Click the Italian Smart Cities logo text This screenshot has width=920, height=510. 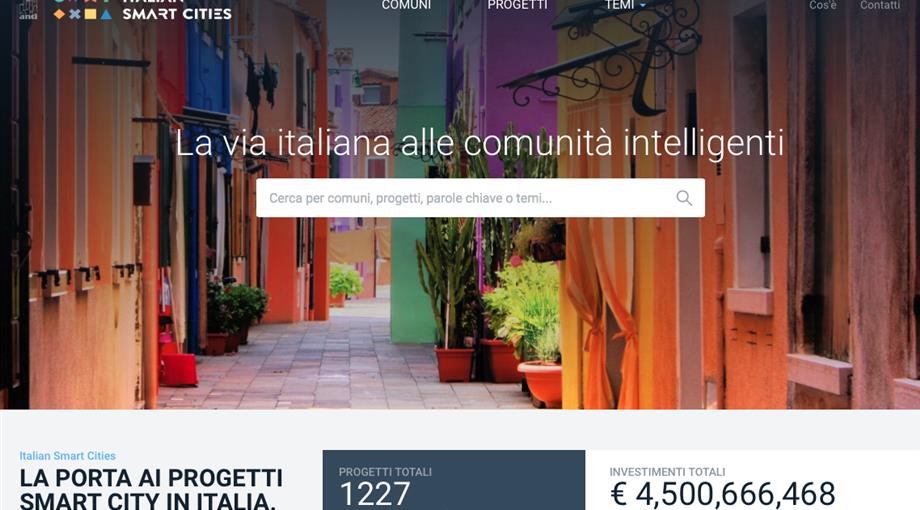coord(177,10)
